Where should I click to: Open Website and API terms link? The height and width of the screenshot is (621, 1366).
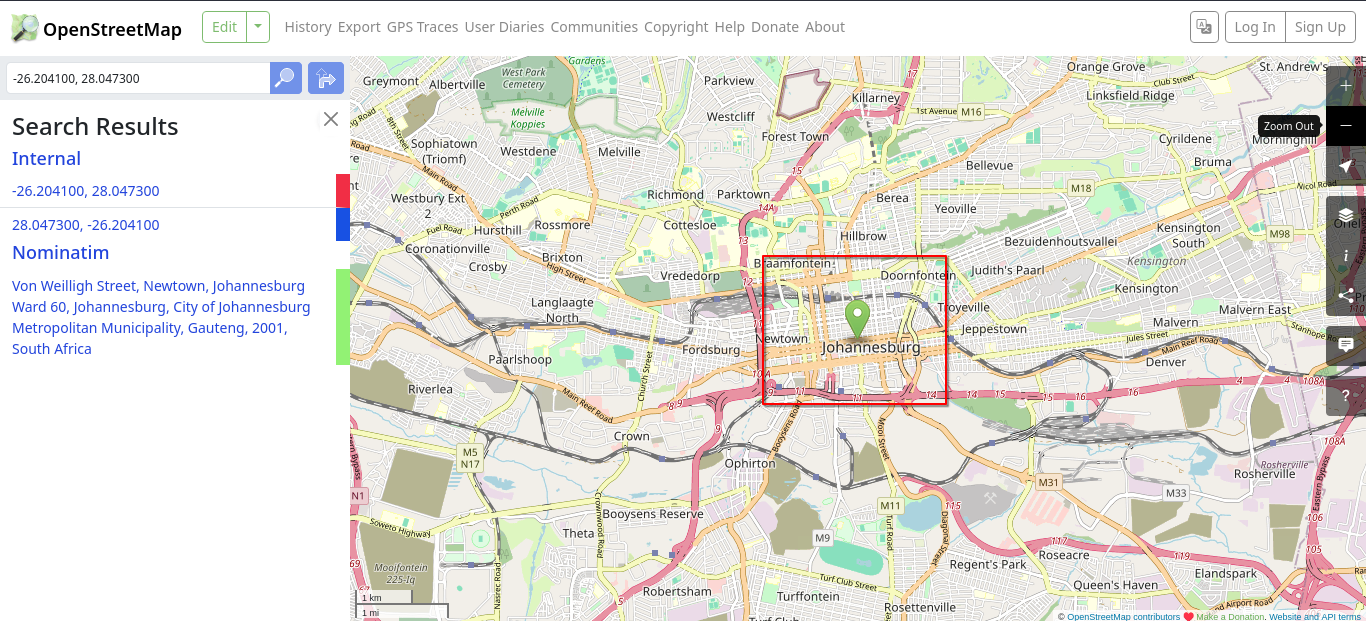[x=1315, y=616]
